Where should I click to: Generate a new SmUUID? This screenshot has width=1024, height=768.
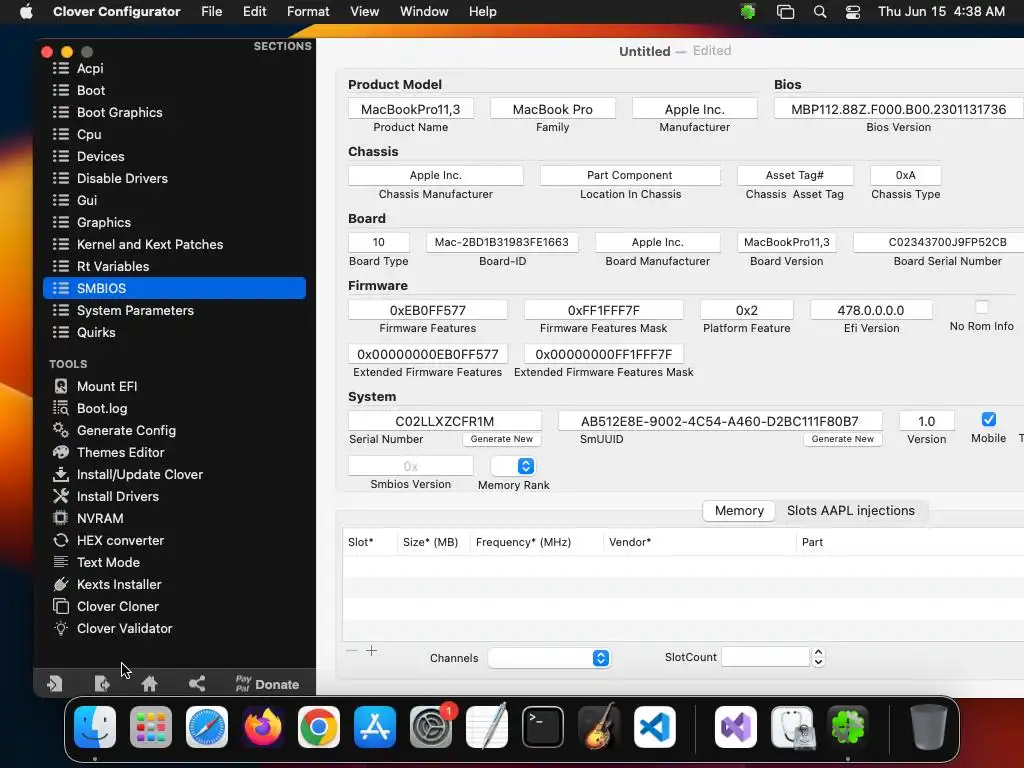[x=842, y=439]
